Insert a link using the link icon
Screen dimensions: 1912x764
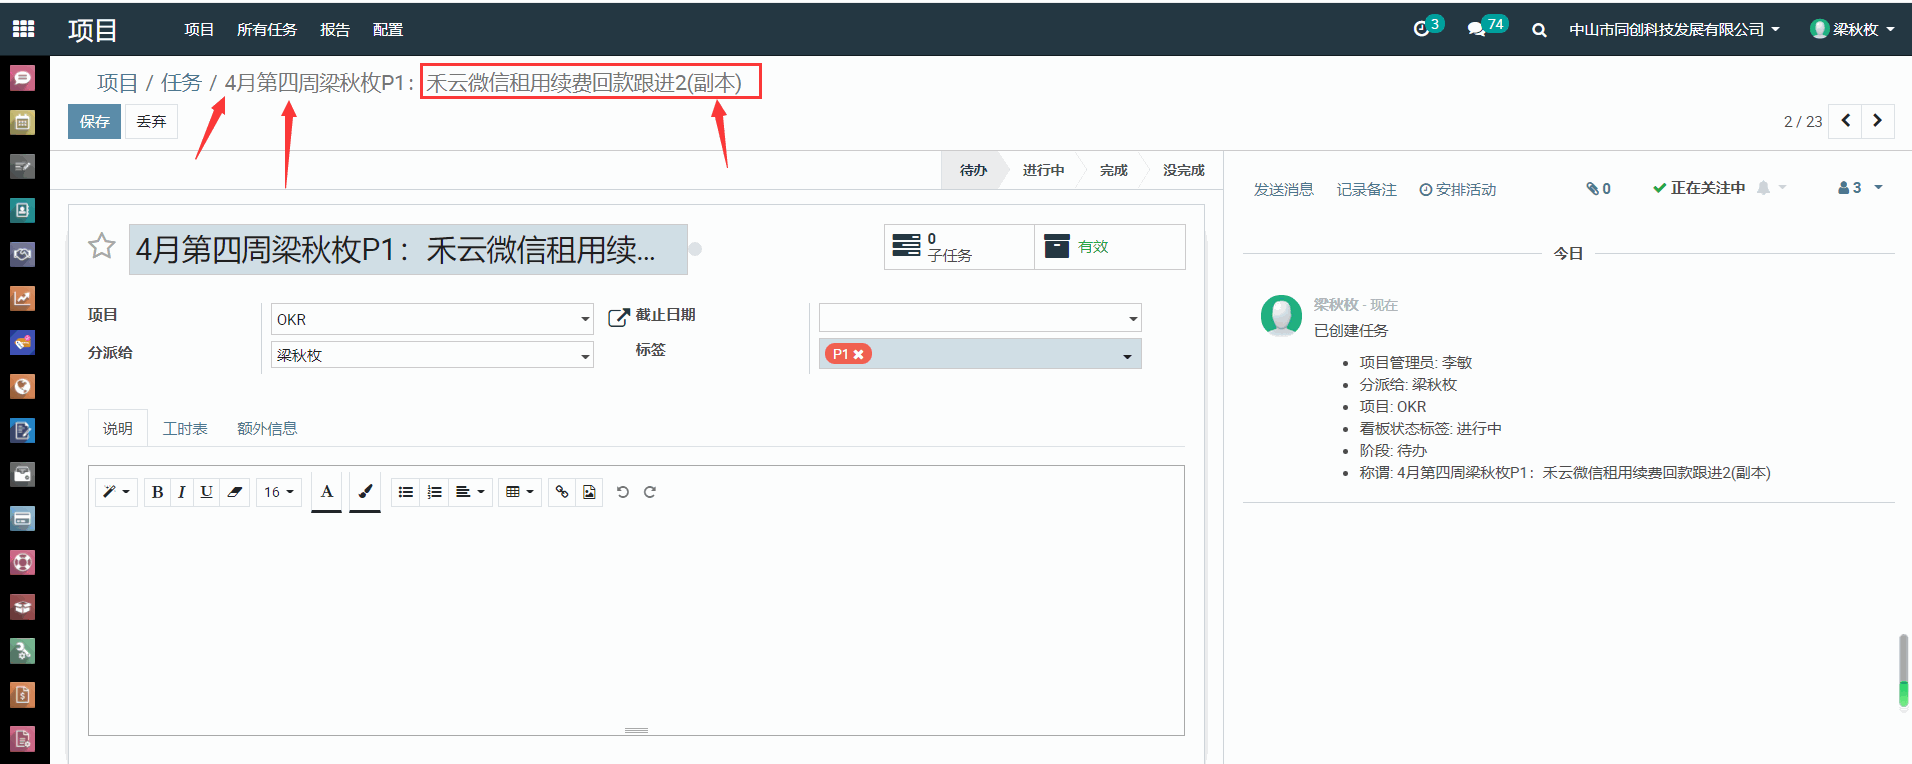562,492
